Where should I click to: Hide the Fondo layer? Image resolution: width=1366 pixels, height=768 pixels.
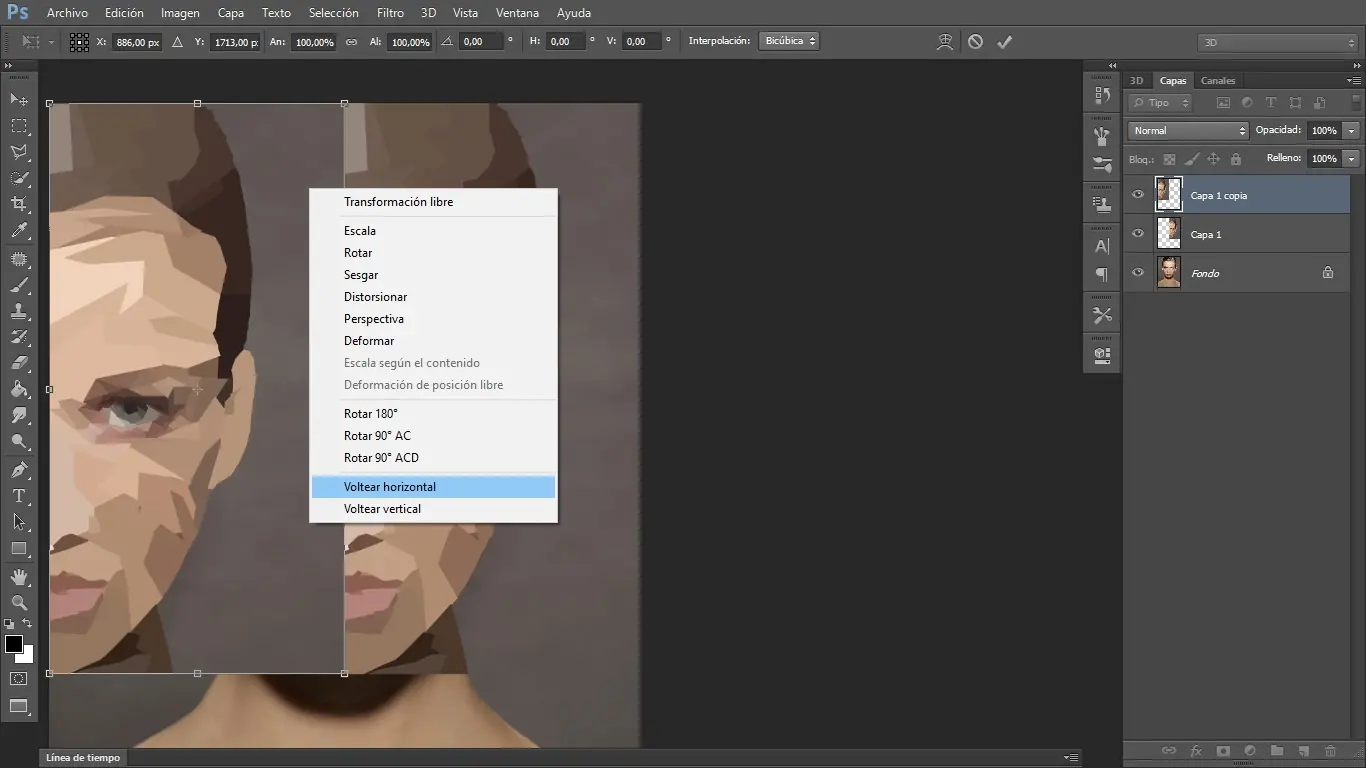point(1137,272)
